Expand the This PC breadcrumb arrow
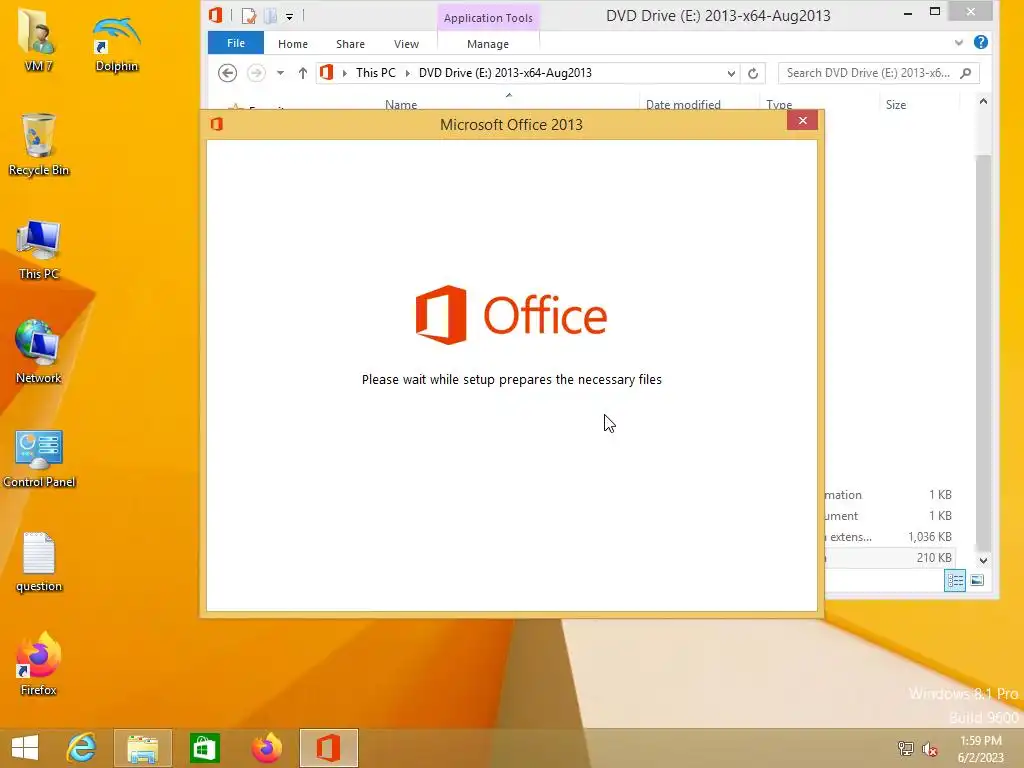Image resolution: width=1024 pixels, height=768 pixels. 408,73
